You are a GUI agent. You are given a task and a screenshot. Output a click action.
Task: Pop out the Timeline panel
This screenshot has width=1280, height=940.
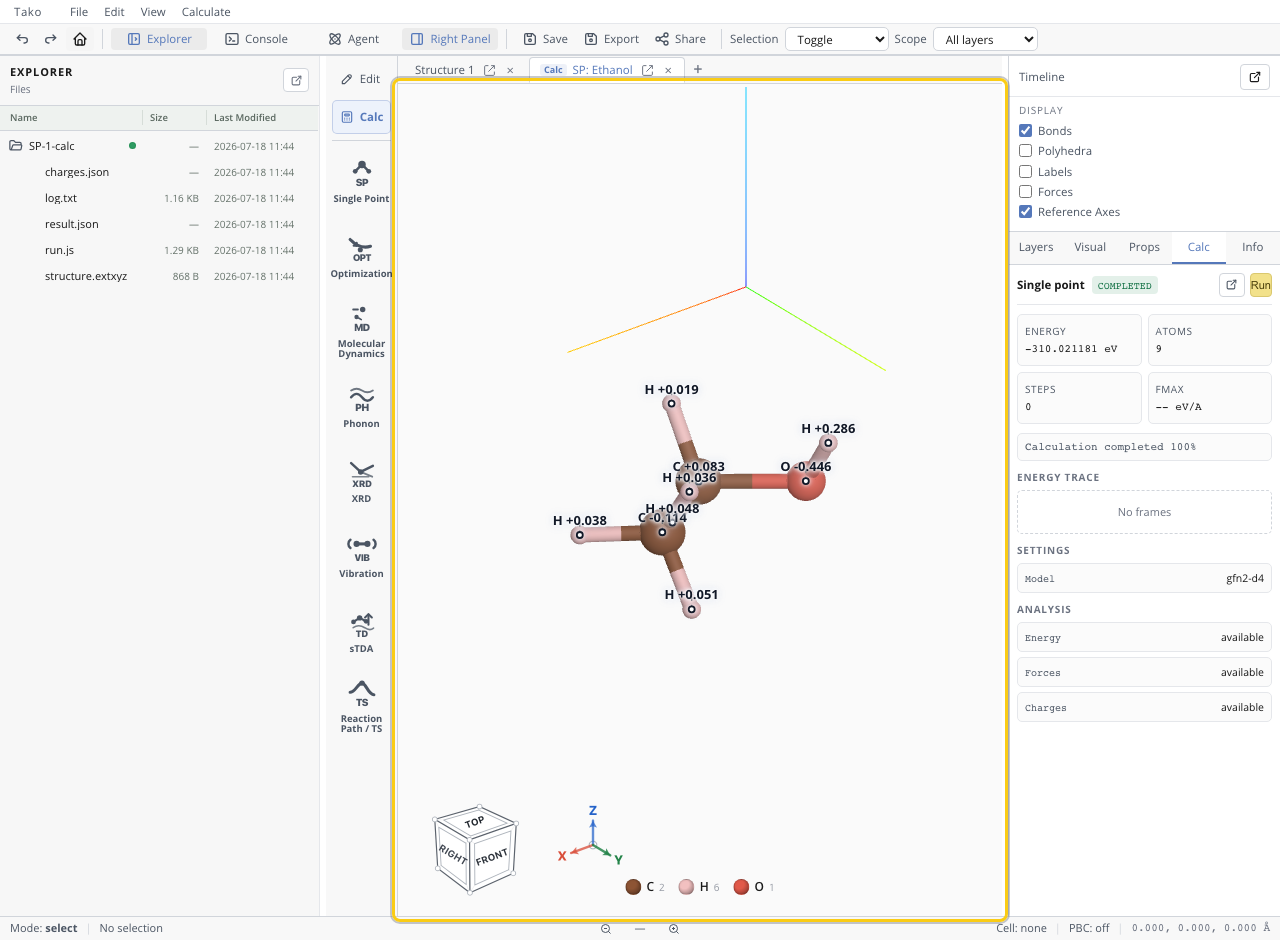[1255, 77]
